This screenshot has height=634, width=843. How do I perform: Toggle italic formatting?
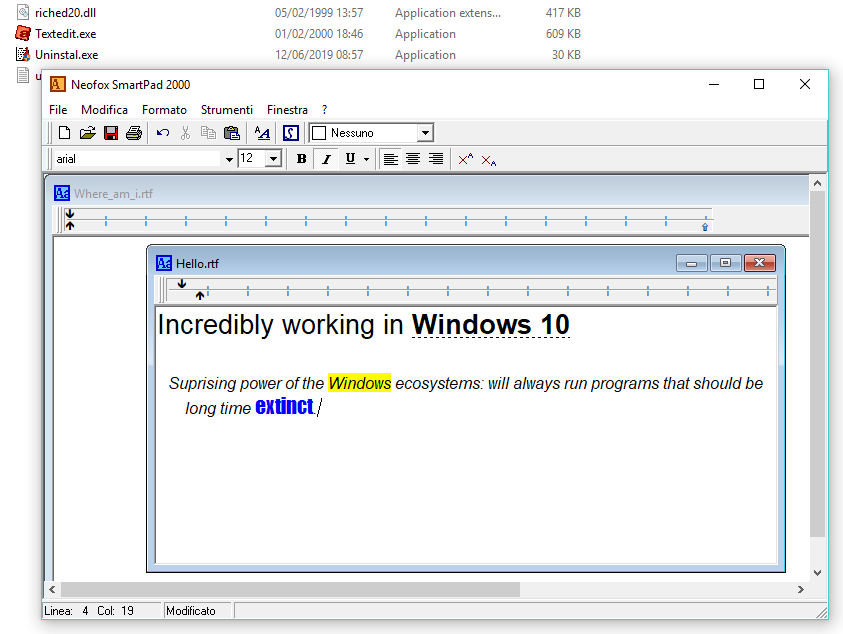click(x=326, y=159)
